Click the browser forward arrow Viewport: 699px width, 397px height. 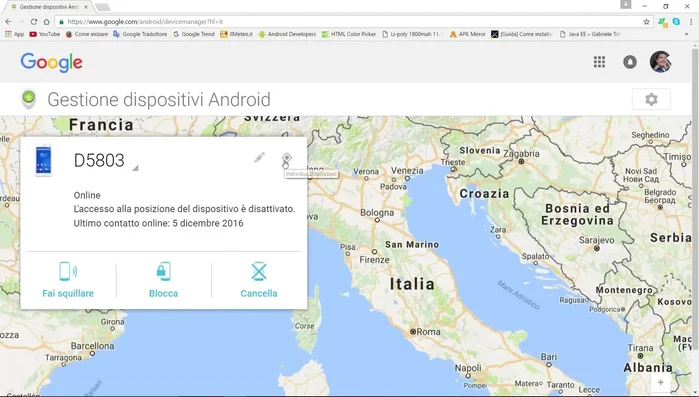coord(21,21)
